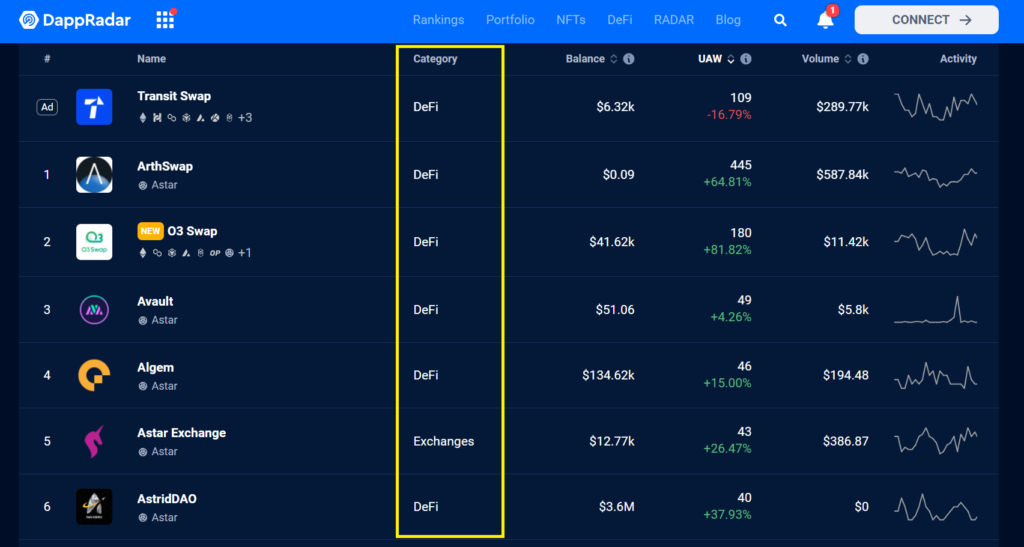Open the DeFi menu
Image resolution: width=1024 pixels, height=547 pixels.
coord(620,20)
